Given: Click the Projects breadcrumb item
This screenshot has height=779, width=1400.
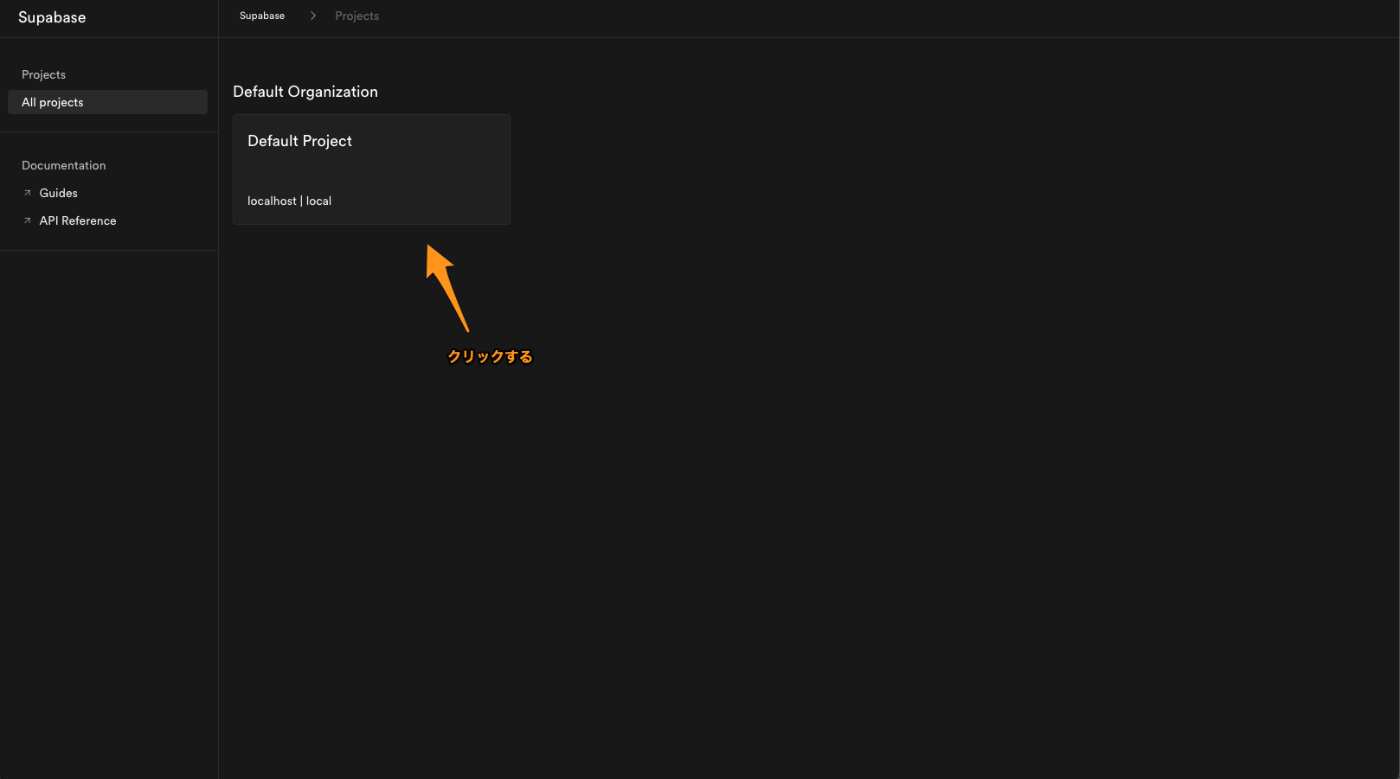Looking at the screenshot, I should click(357, 16).
